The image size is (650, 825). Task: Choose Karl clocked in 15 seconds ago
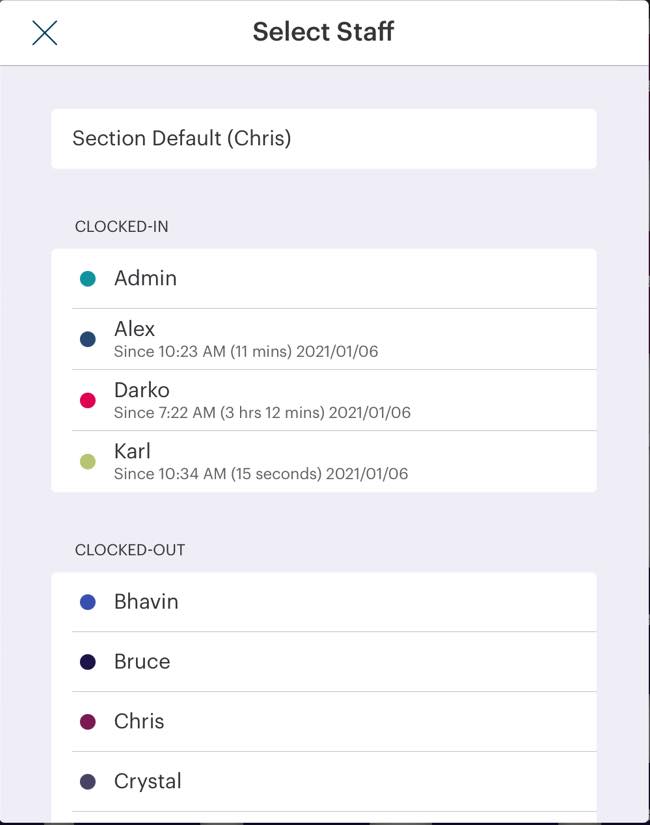(x=323, y=461)
